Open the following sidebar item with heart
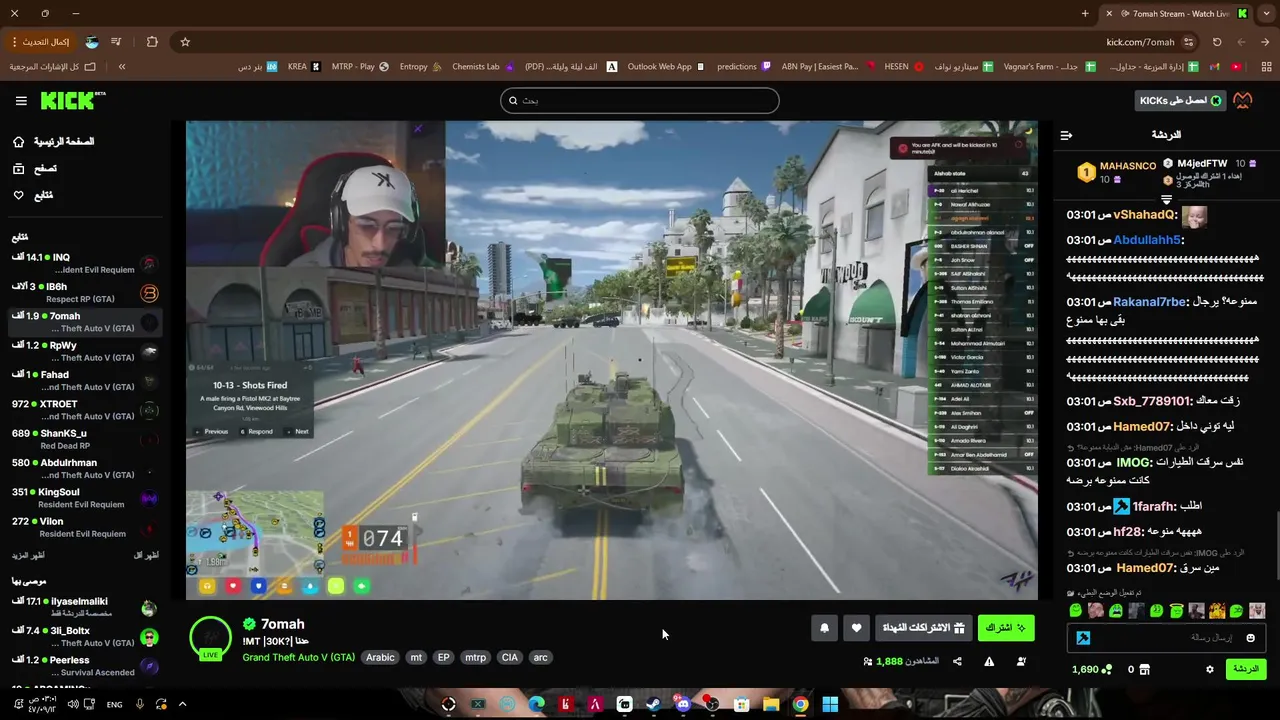 click(x=33, y=195)
